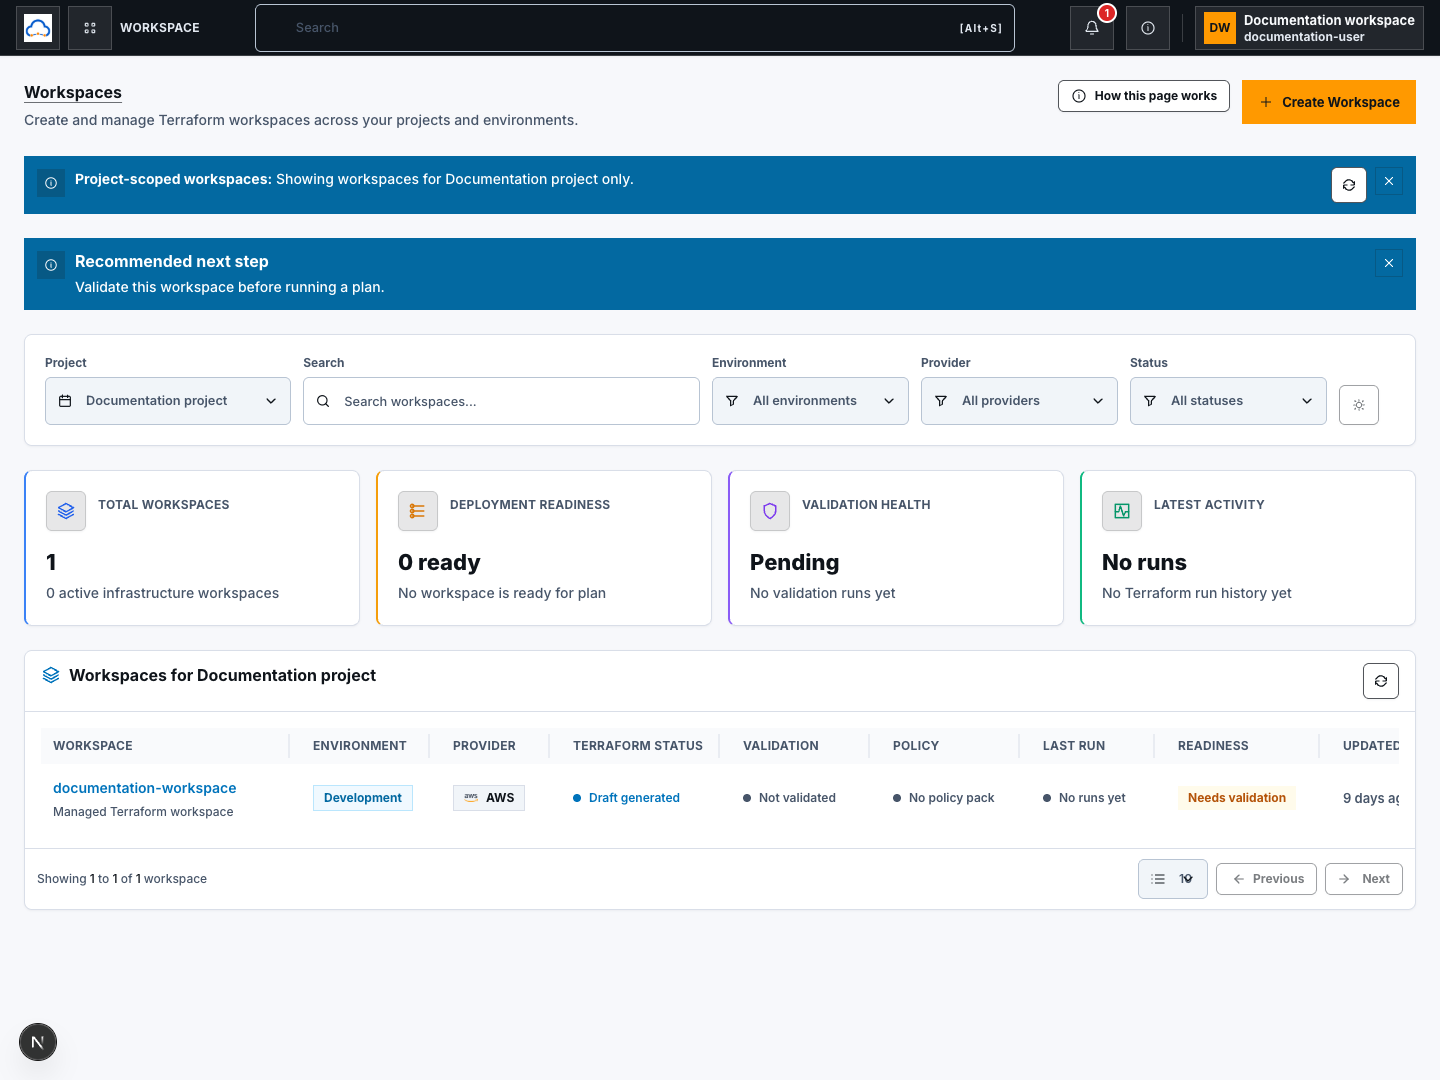Click the Latest Activity chart icon
Screen dimensions: 1440x1080
pos(1122,511)
